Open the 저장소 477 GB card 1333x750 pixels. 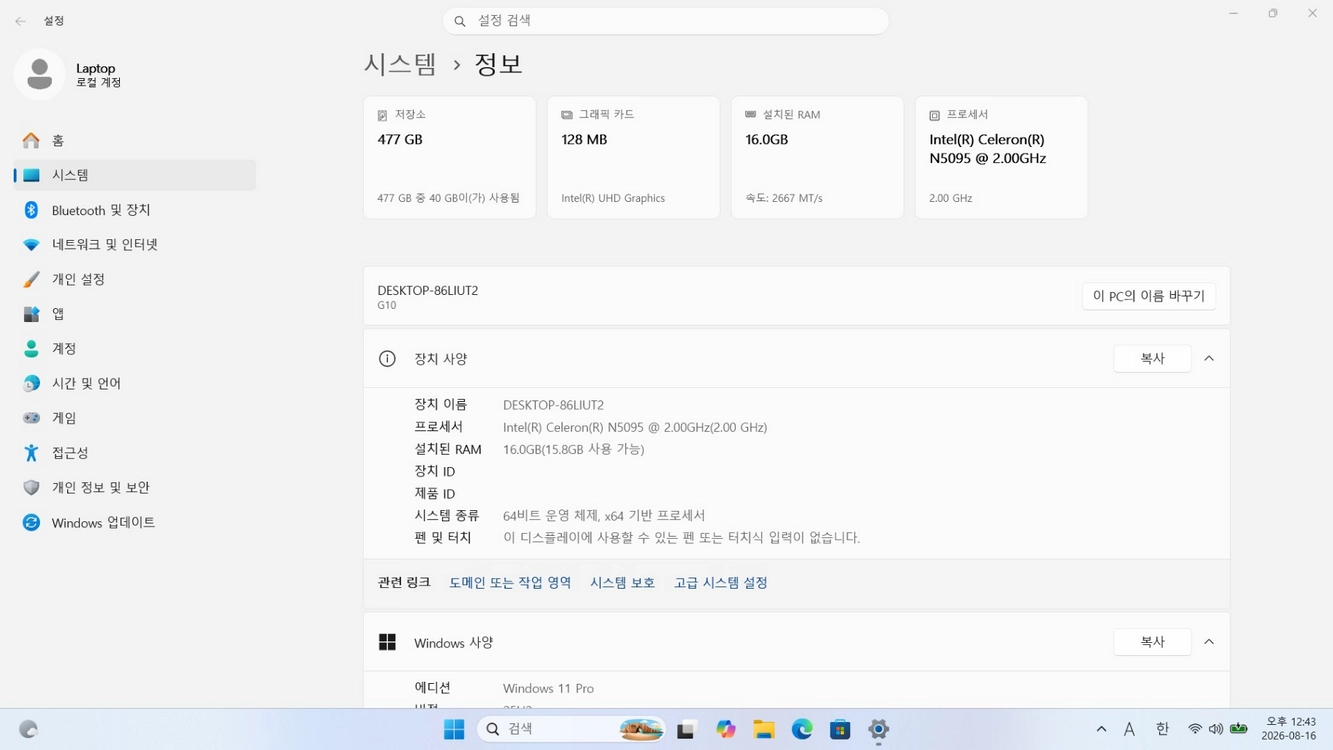coord(449,157)
